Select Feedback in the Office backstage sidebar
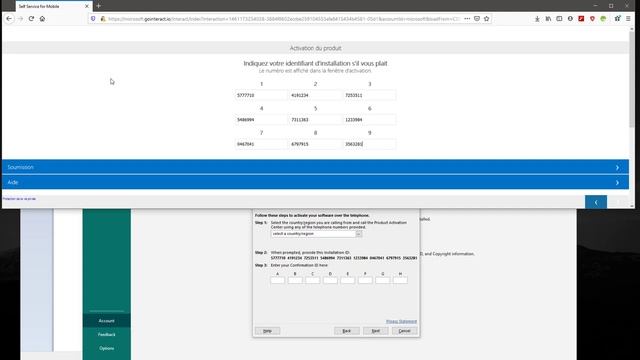The height and width of the screenshot is (360, 640). click(x=107, y=335)
